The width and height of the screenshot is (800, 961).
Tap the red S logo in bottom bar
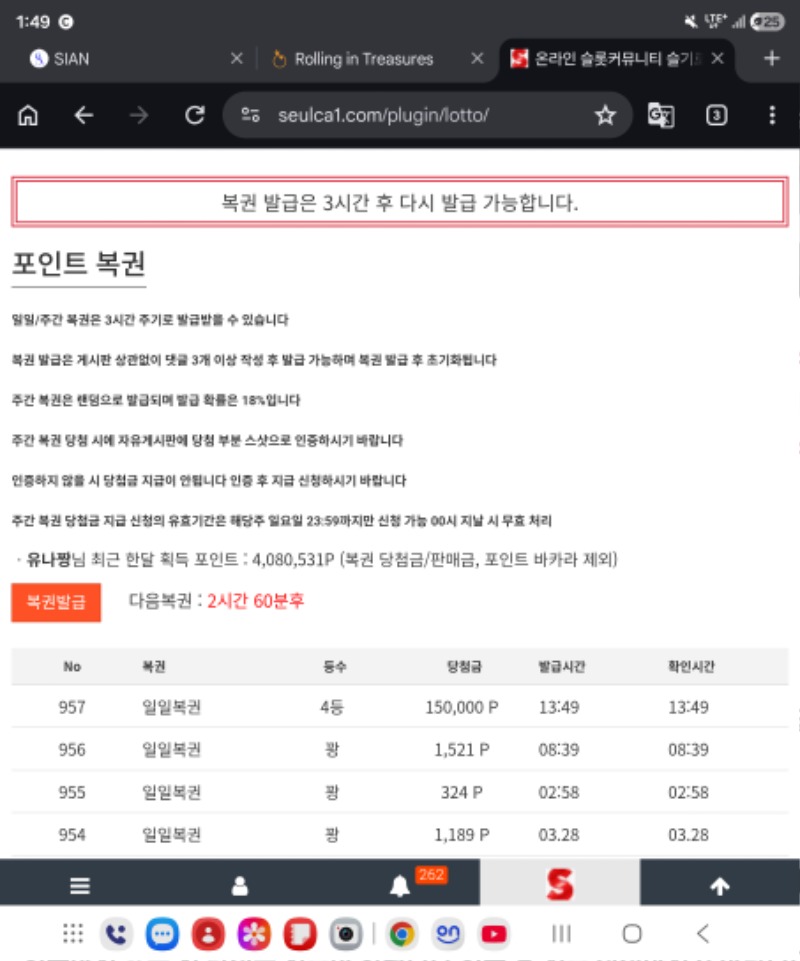560,884
